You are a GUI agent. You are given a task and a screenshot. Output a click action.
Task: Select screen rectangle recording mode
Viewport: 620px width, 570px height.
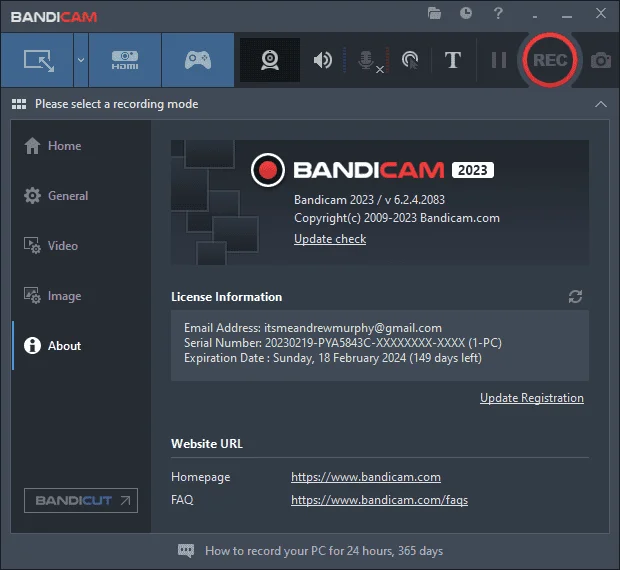[37, 60]
